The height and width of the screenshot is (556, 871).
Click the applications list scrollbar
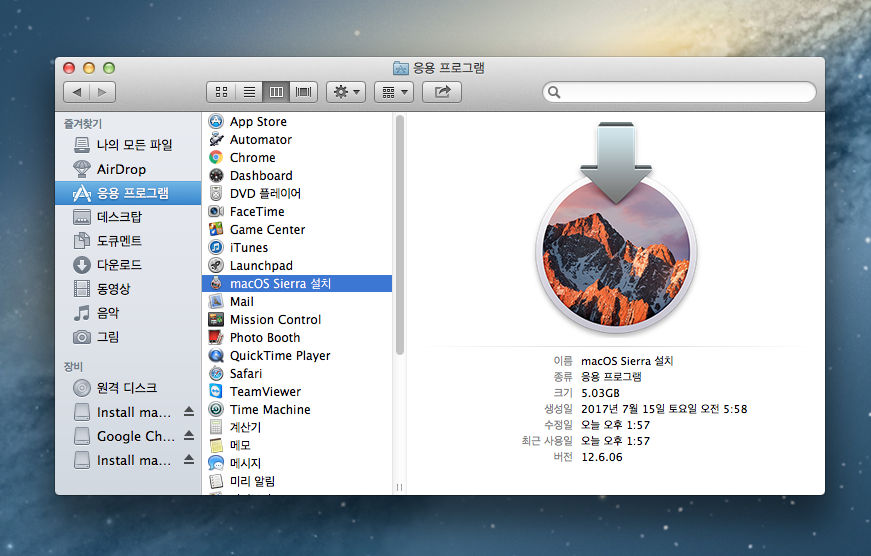[x=399, y=234]
